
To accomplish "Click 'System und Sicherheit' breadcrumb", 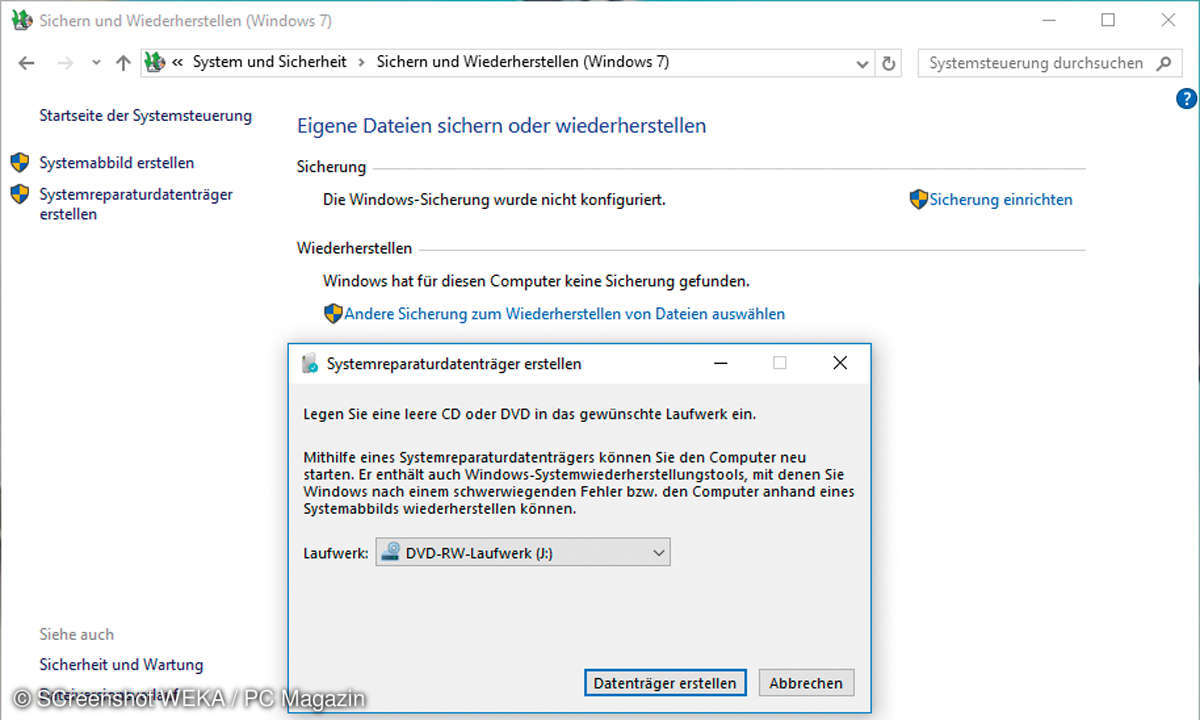I will point(270,62).
